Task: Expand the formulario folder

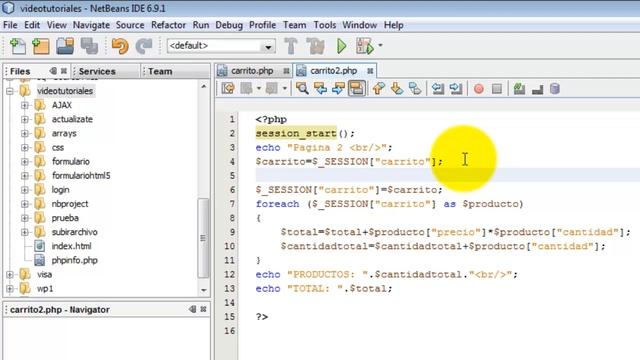Action: click(x=24, y=162)
